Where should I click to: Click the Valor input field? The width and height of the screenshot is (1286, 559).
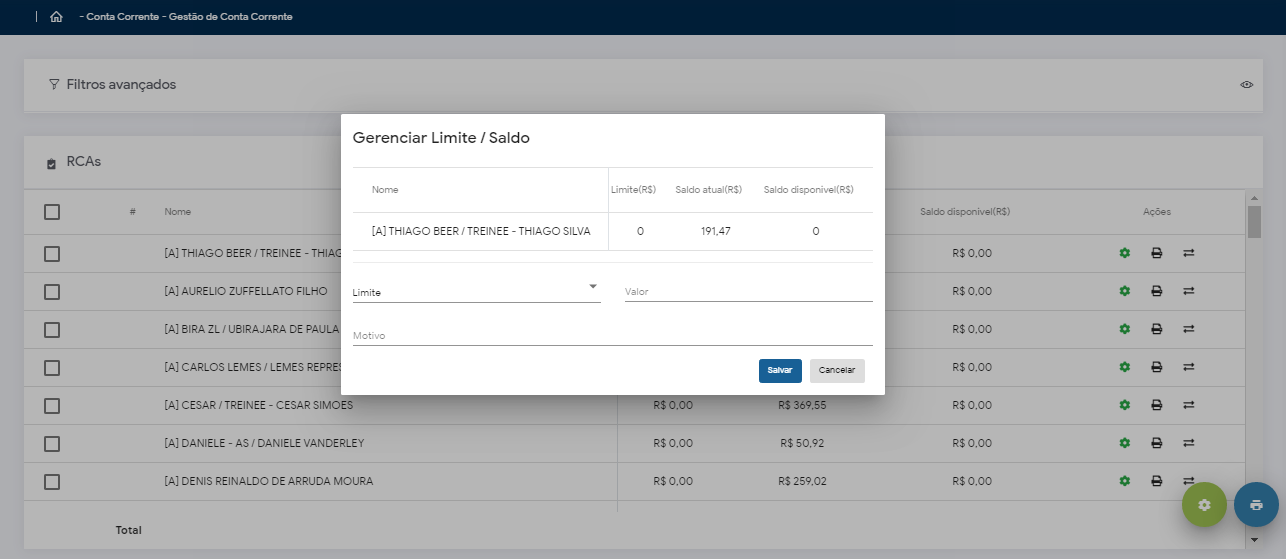[748, 292]
